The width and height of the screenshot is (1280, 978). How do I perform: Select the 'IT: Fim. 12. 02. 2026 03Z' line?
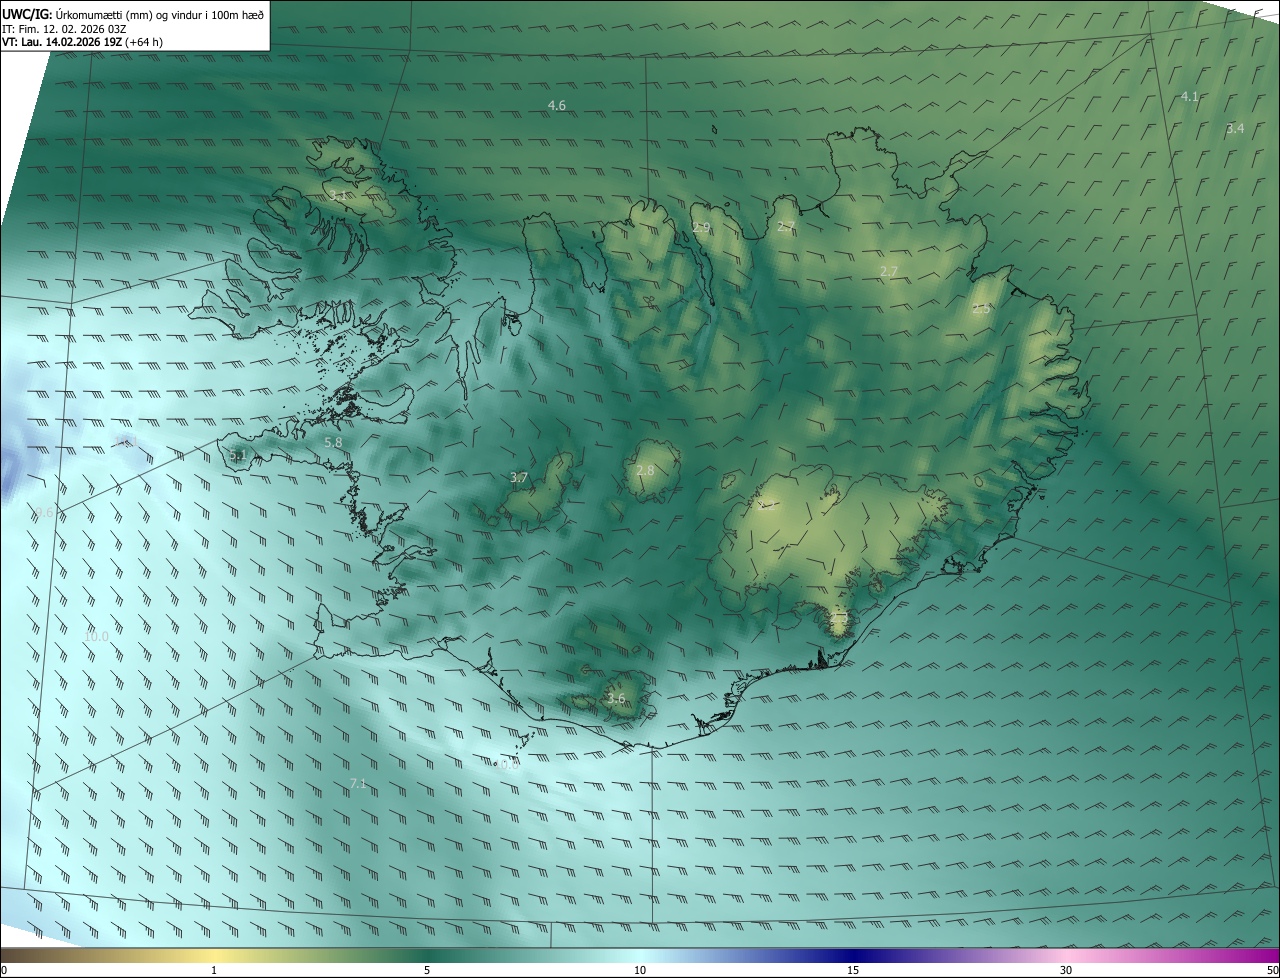click(x=64, y=29)
